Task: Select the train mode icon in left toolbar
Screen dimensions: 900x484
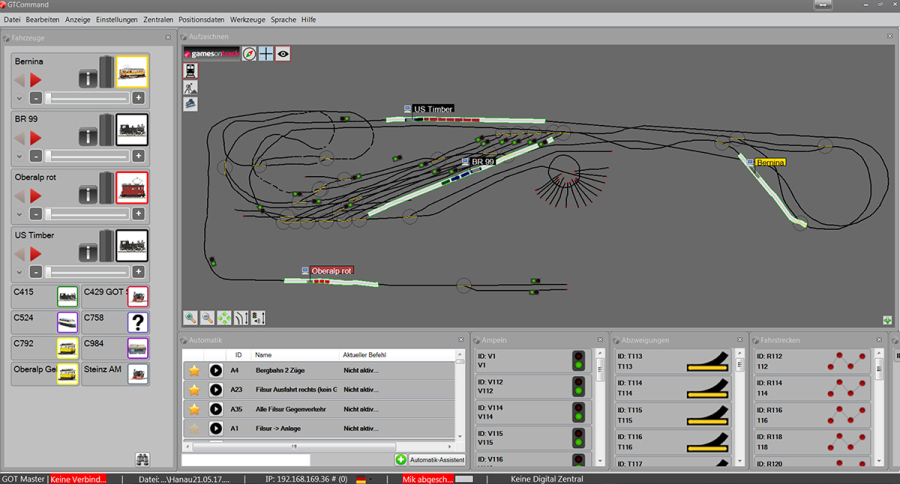Action: coord(190,71)
